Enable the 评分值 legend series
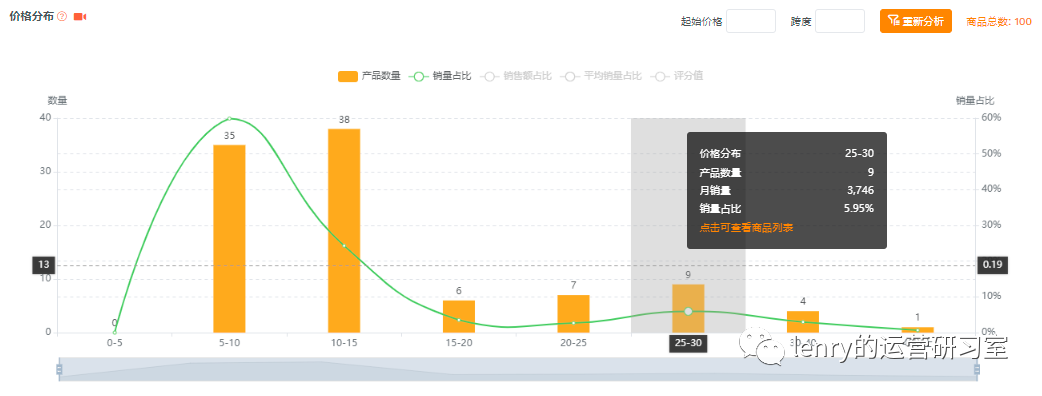 pos(676,76)
